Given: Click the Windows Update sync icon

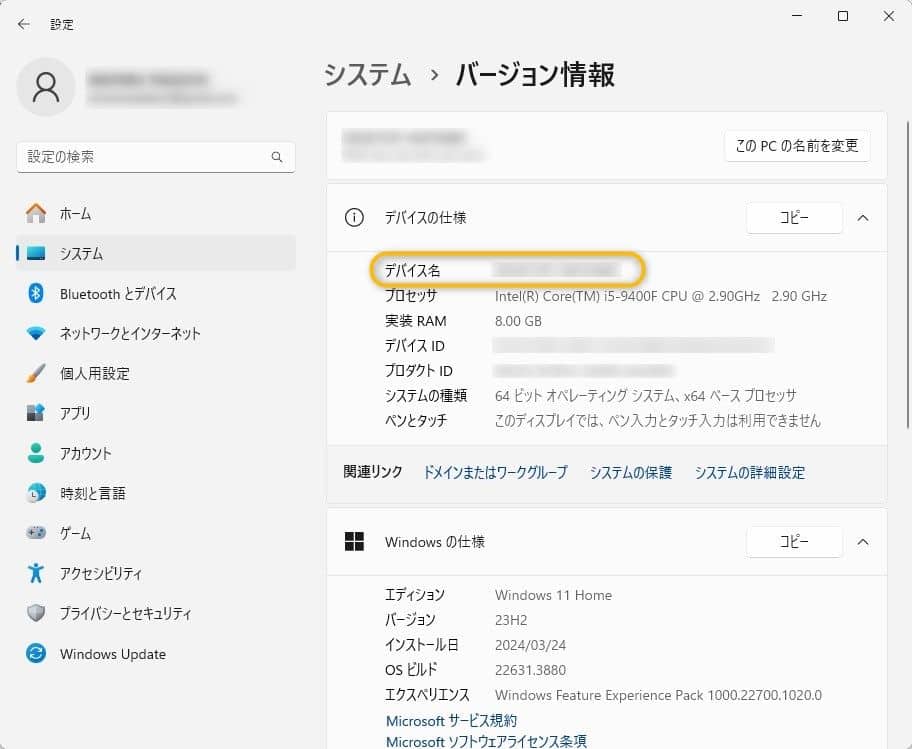Looking at the screenshot, I should [x=35, y=654].
